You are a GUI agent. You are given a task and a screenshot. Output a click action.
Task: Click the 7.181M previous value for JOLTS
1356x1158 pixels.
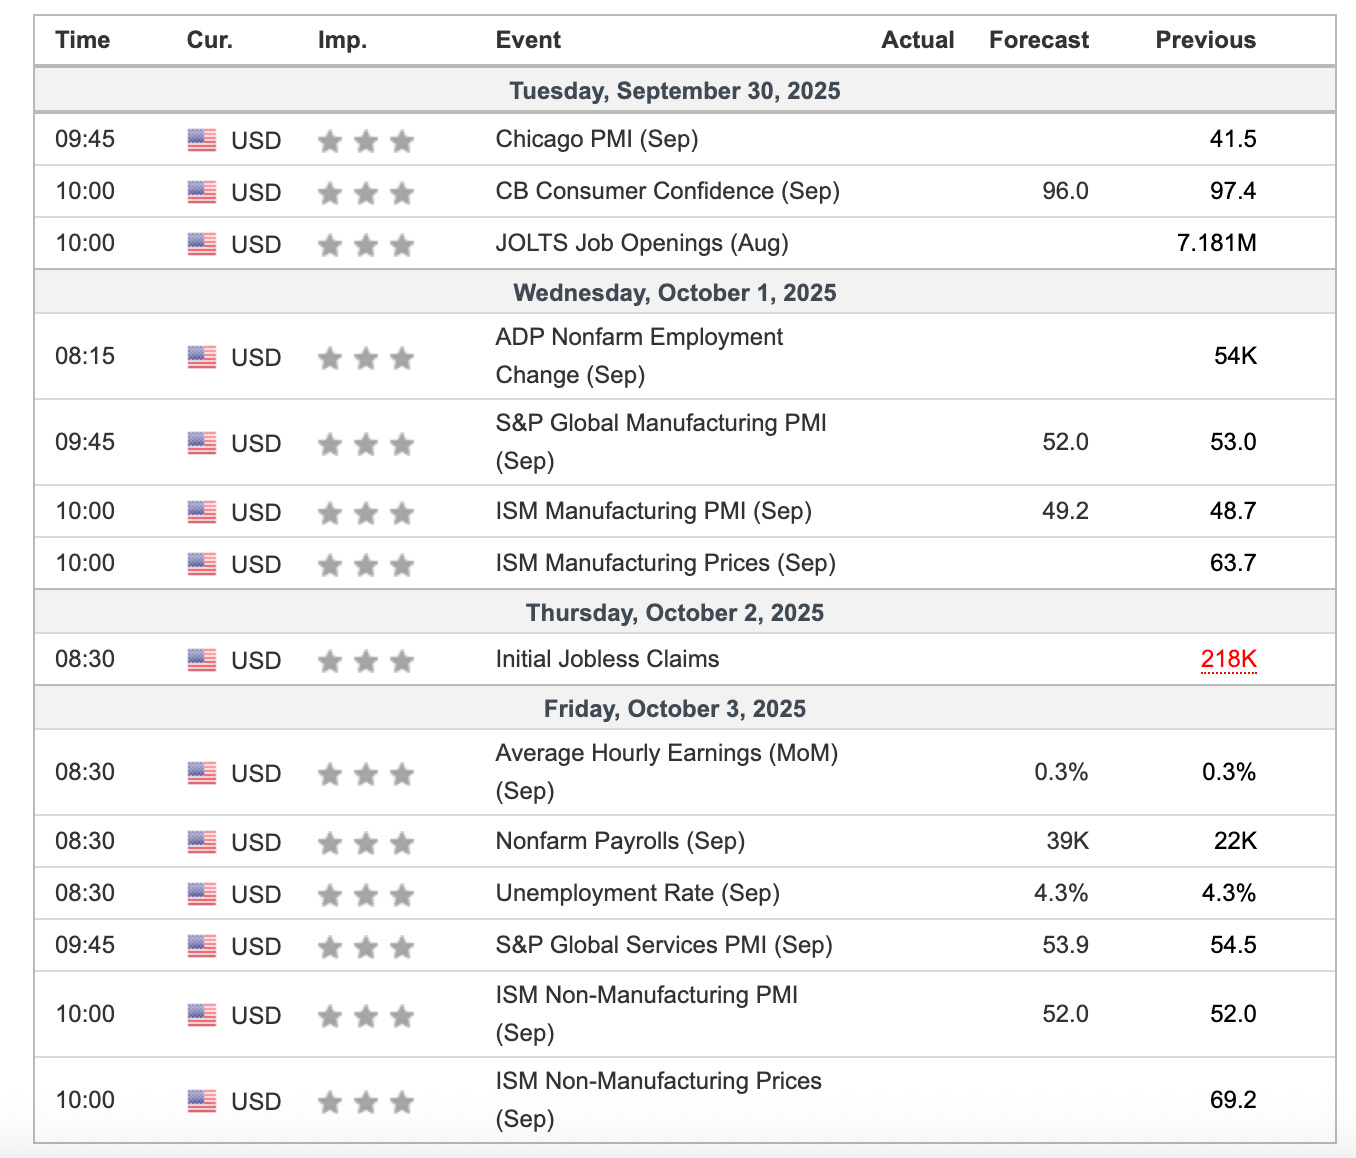[1217, 243]
